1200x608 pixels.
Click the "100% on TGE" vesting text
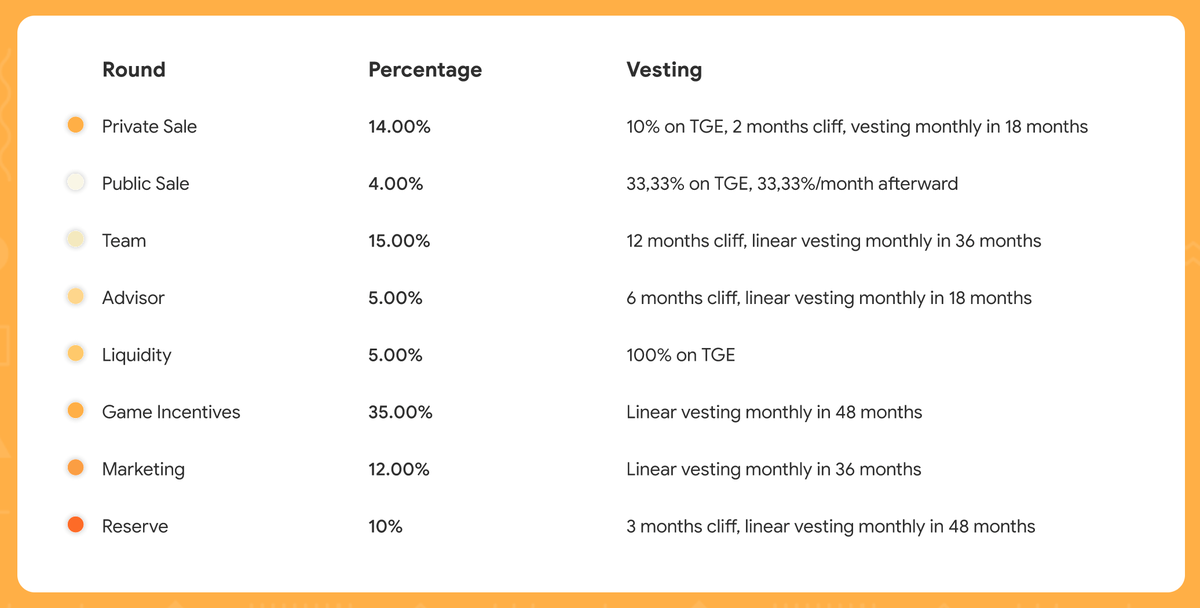680,355
